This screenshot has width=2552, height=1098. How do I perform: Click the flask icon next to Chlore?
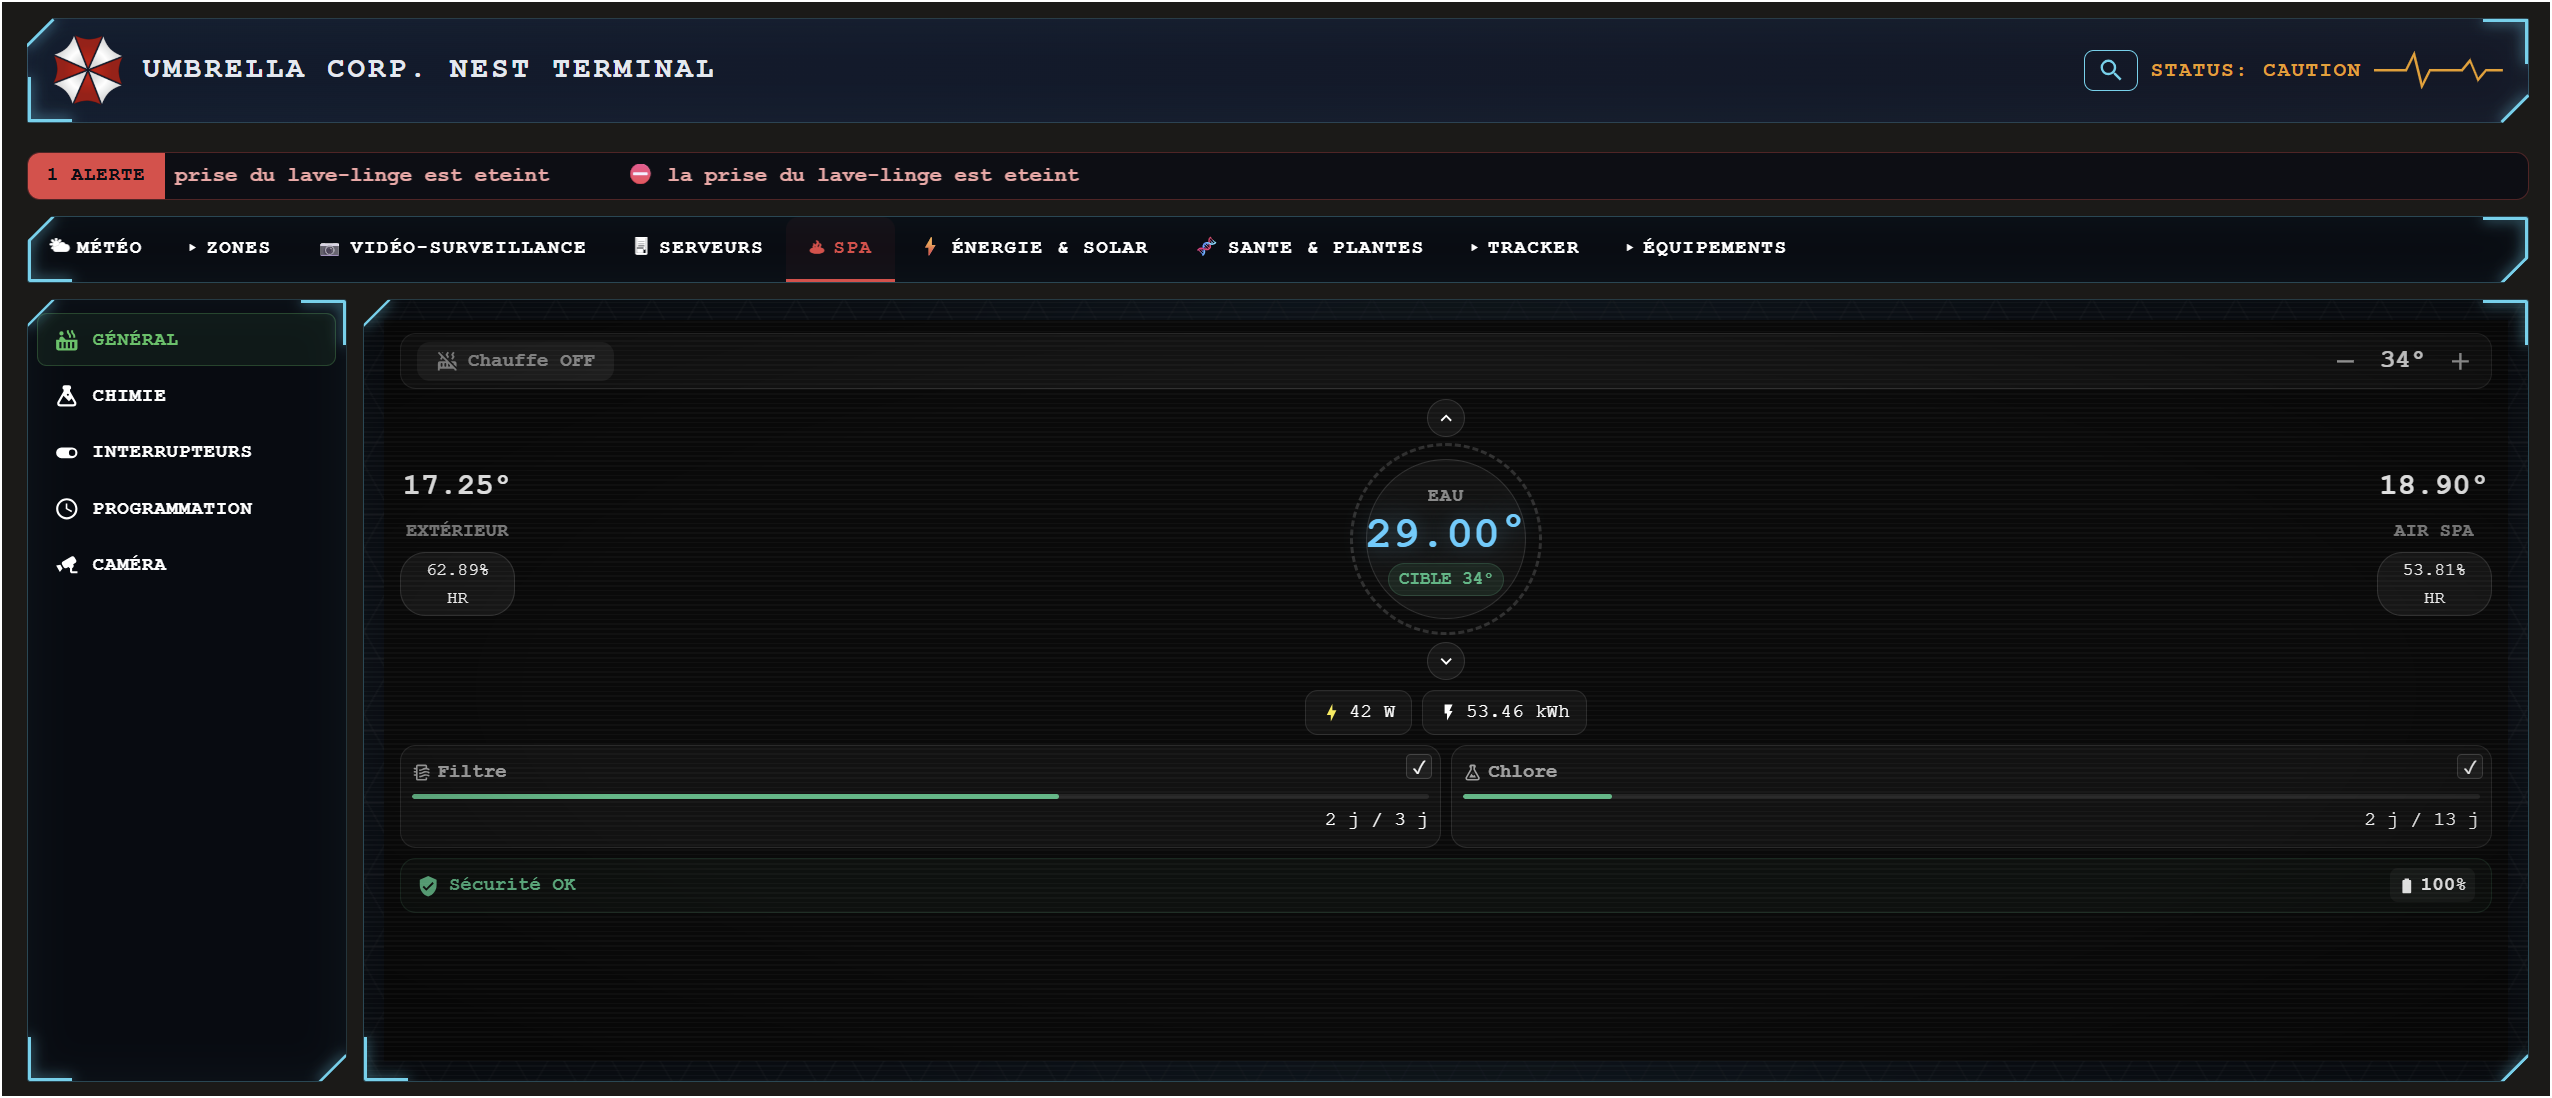(1472, 772)
